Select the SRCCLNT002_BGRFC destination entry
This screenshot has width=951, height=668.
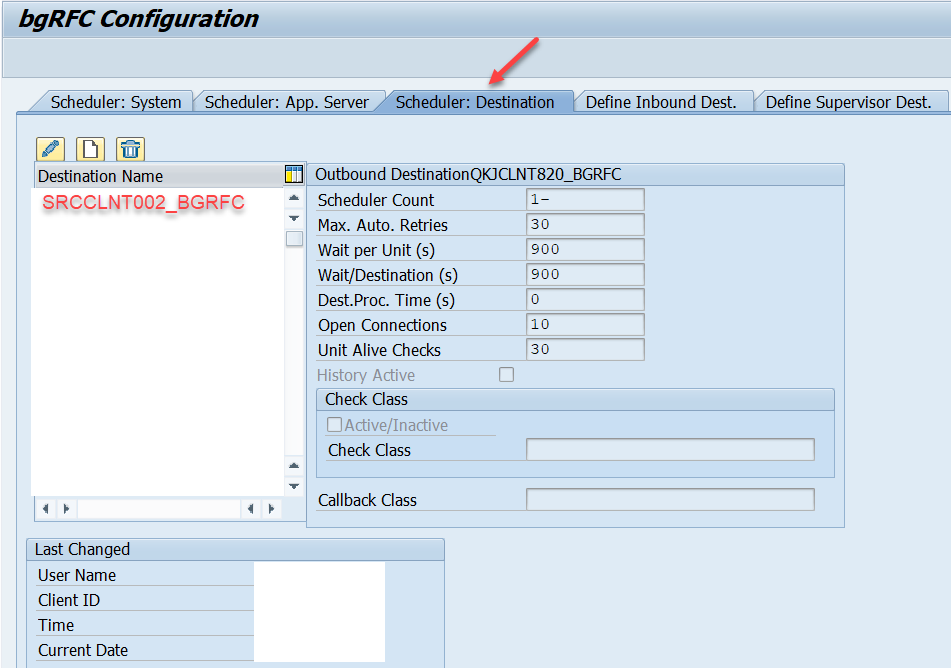(x=142, y=202)
